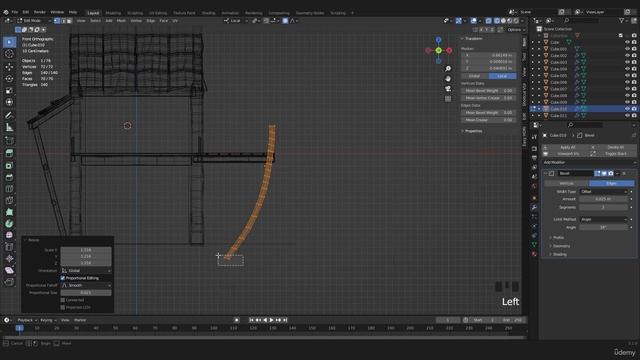Enable face select mode
This screenshot has height=360, width=640.
pos(69,20)
